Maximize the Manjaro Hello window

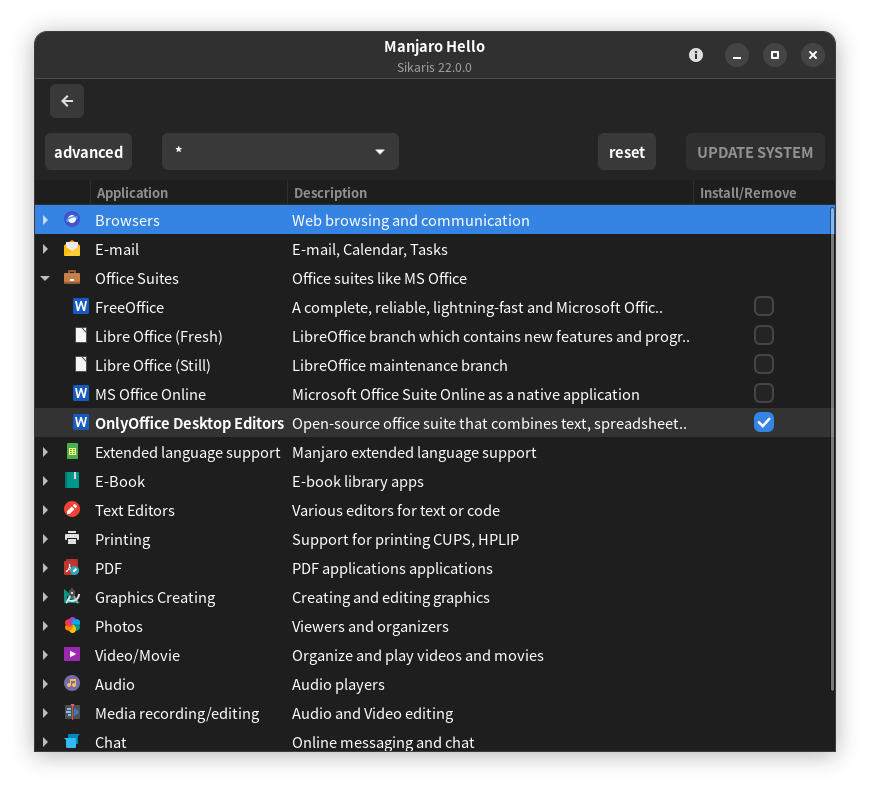(x=775, y=55)
